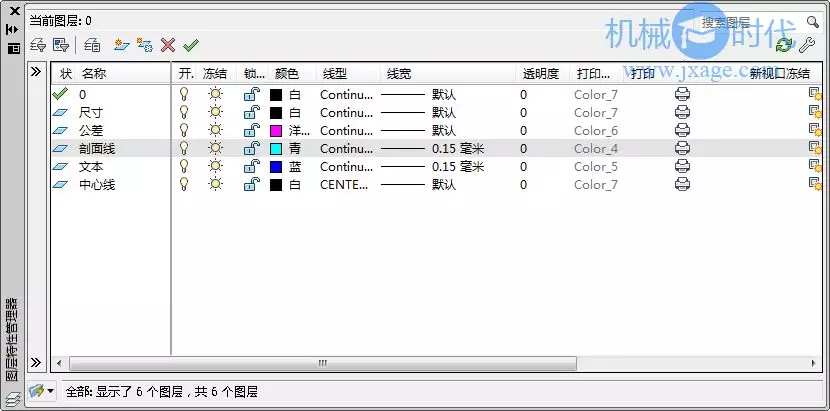
Task: Click scrollbar left arrow
Action: [59, 363]
